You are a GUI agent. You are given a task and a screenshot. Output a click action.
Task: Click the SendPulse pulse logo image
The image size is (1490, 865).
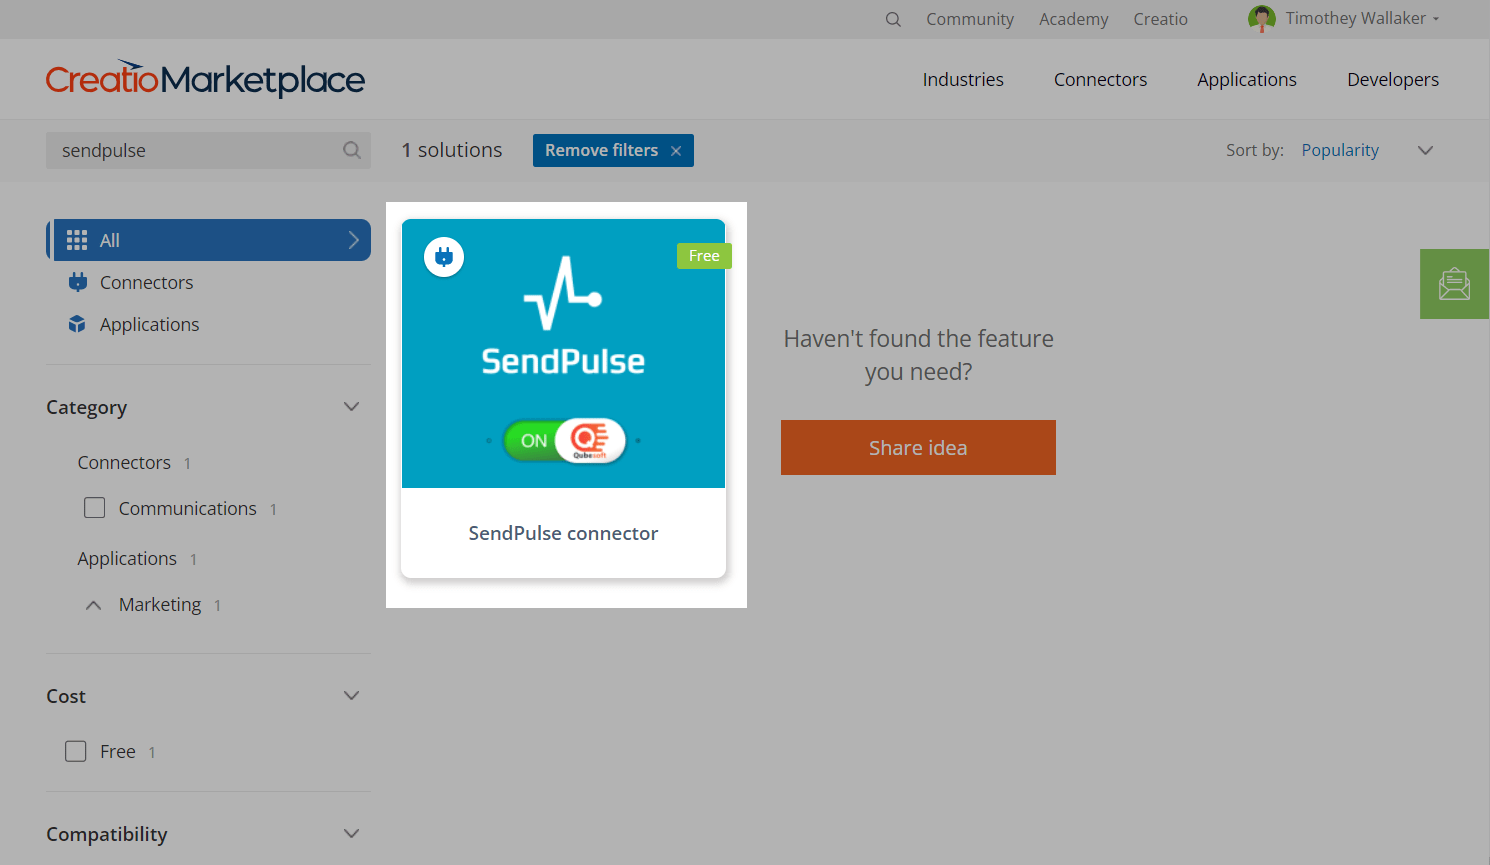click(563, 293)
